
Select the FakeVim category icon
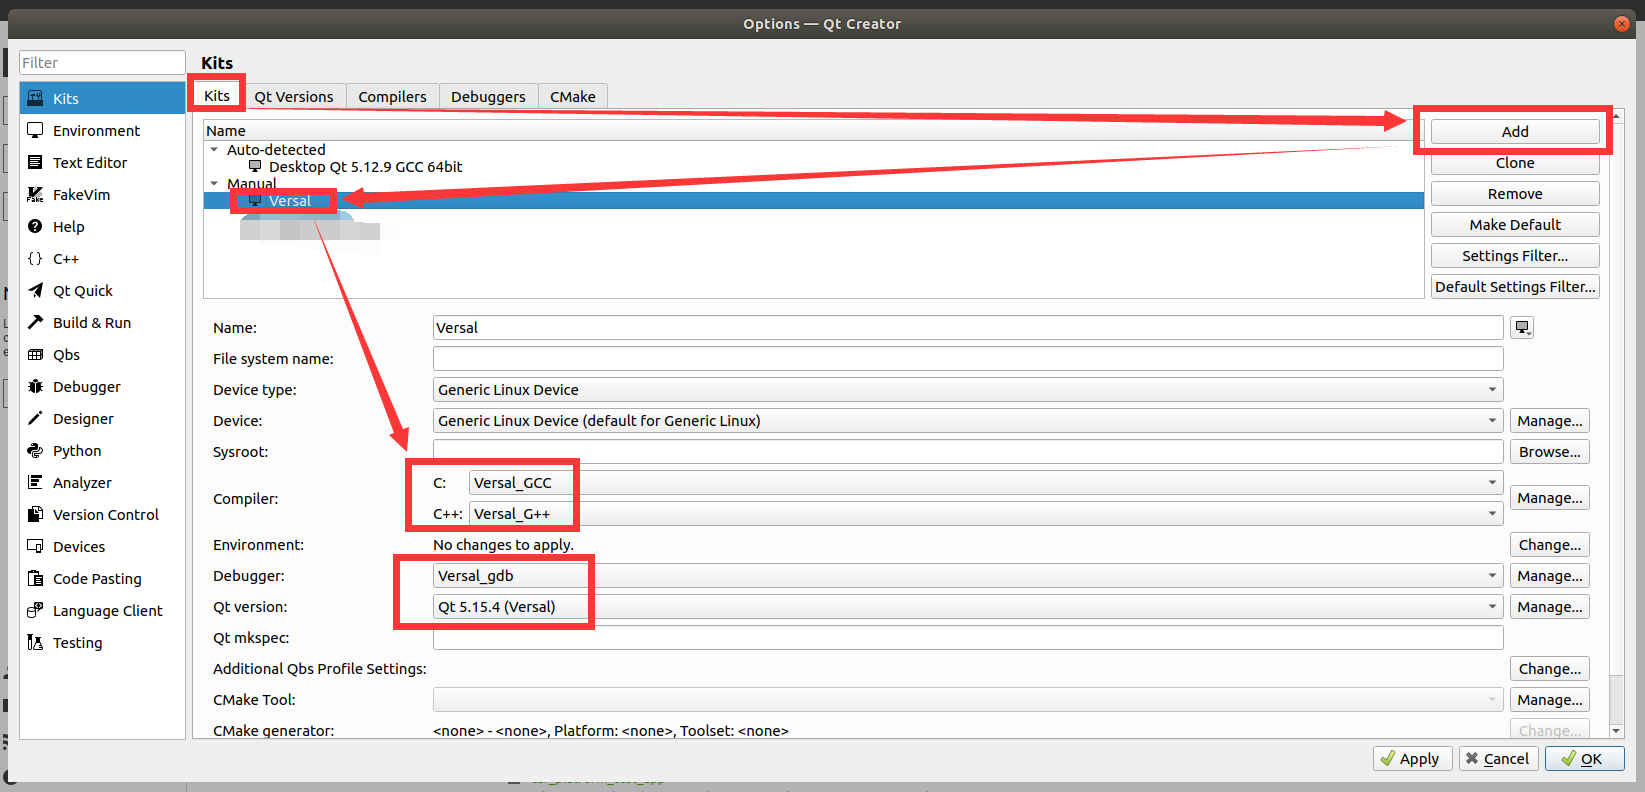pos(35,194)
